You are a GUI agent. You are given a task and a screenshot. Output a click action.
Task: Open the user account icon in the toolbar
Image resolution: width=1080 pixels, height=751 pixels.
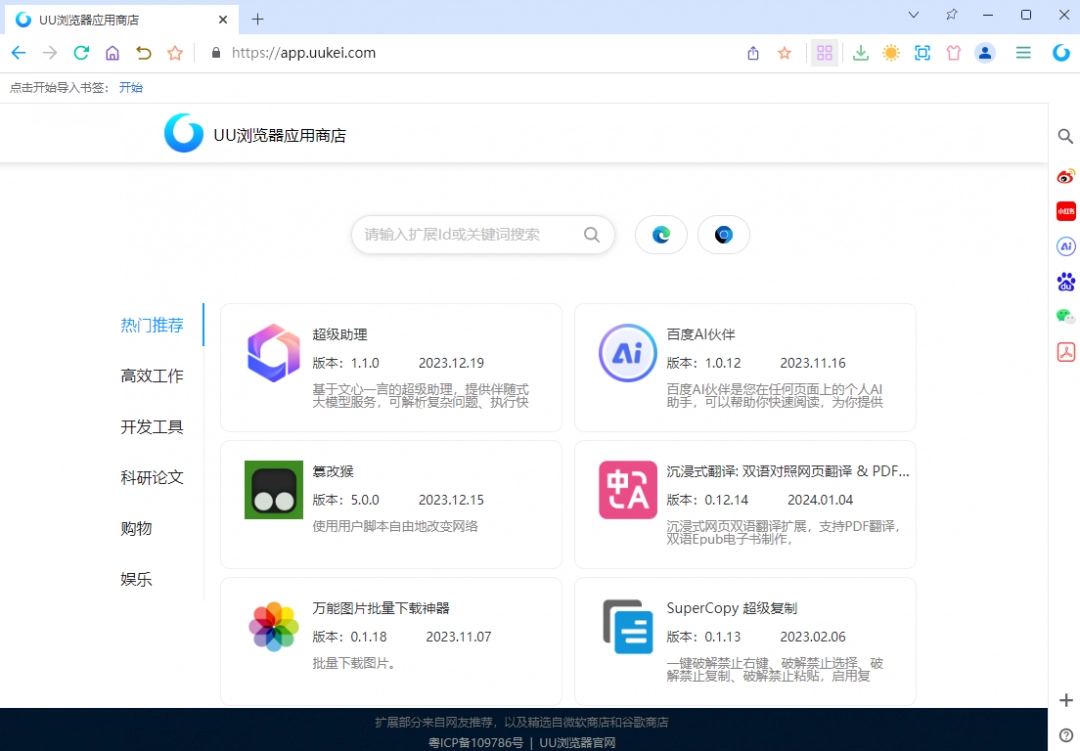coord(985,53)
